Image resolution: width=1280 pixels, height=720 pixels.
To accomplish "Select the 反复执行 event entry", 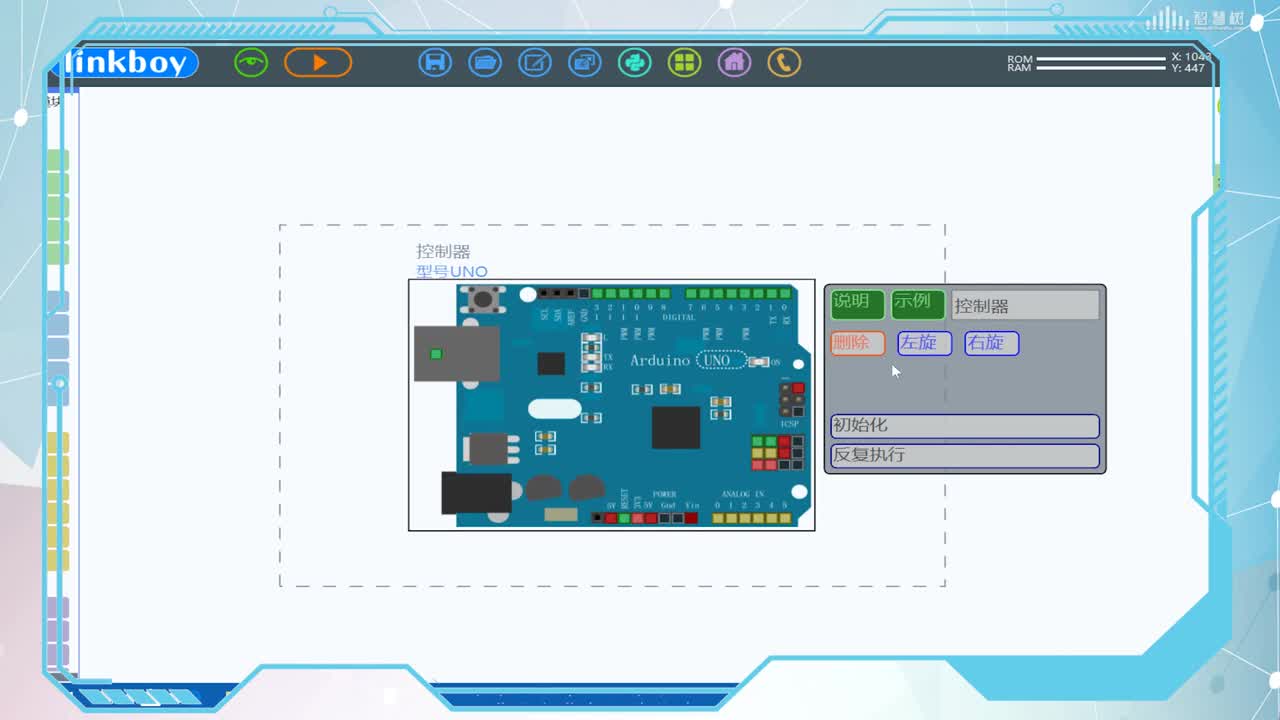I will pyautogui.click(x=965, y=455).
